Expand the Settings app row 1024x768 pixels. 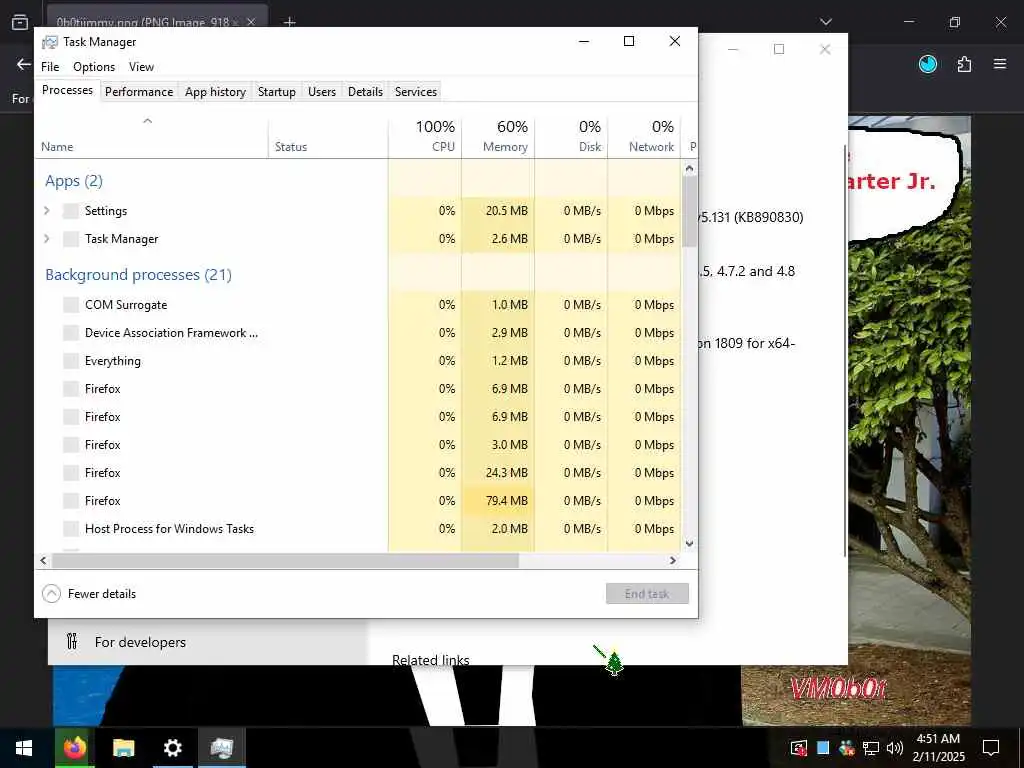pyautogui.click(x=47, y=210)
